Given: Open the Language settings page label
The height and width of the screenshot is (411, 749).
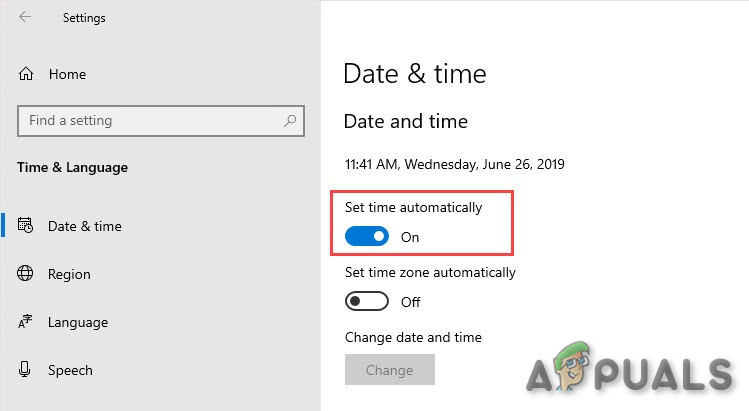Looking at the screenshot, I should (x=78, y=322).
